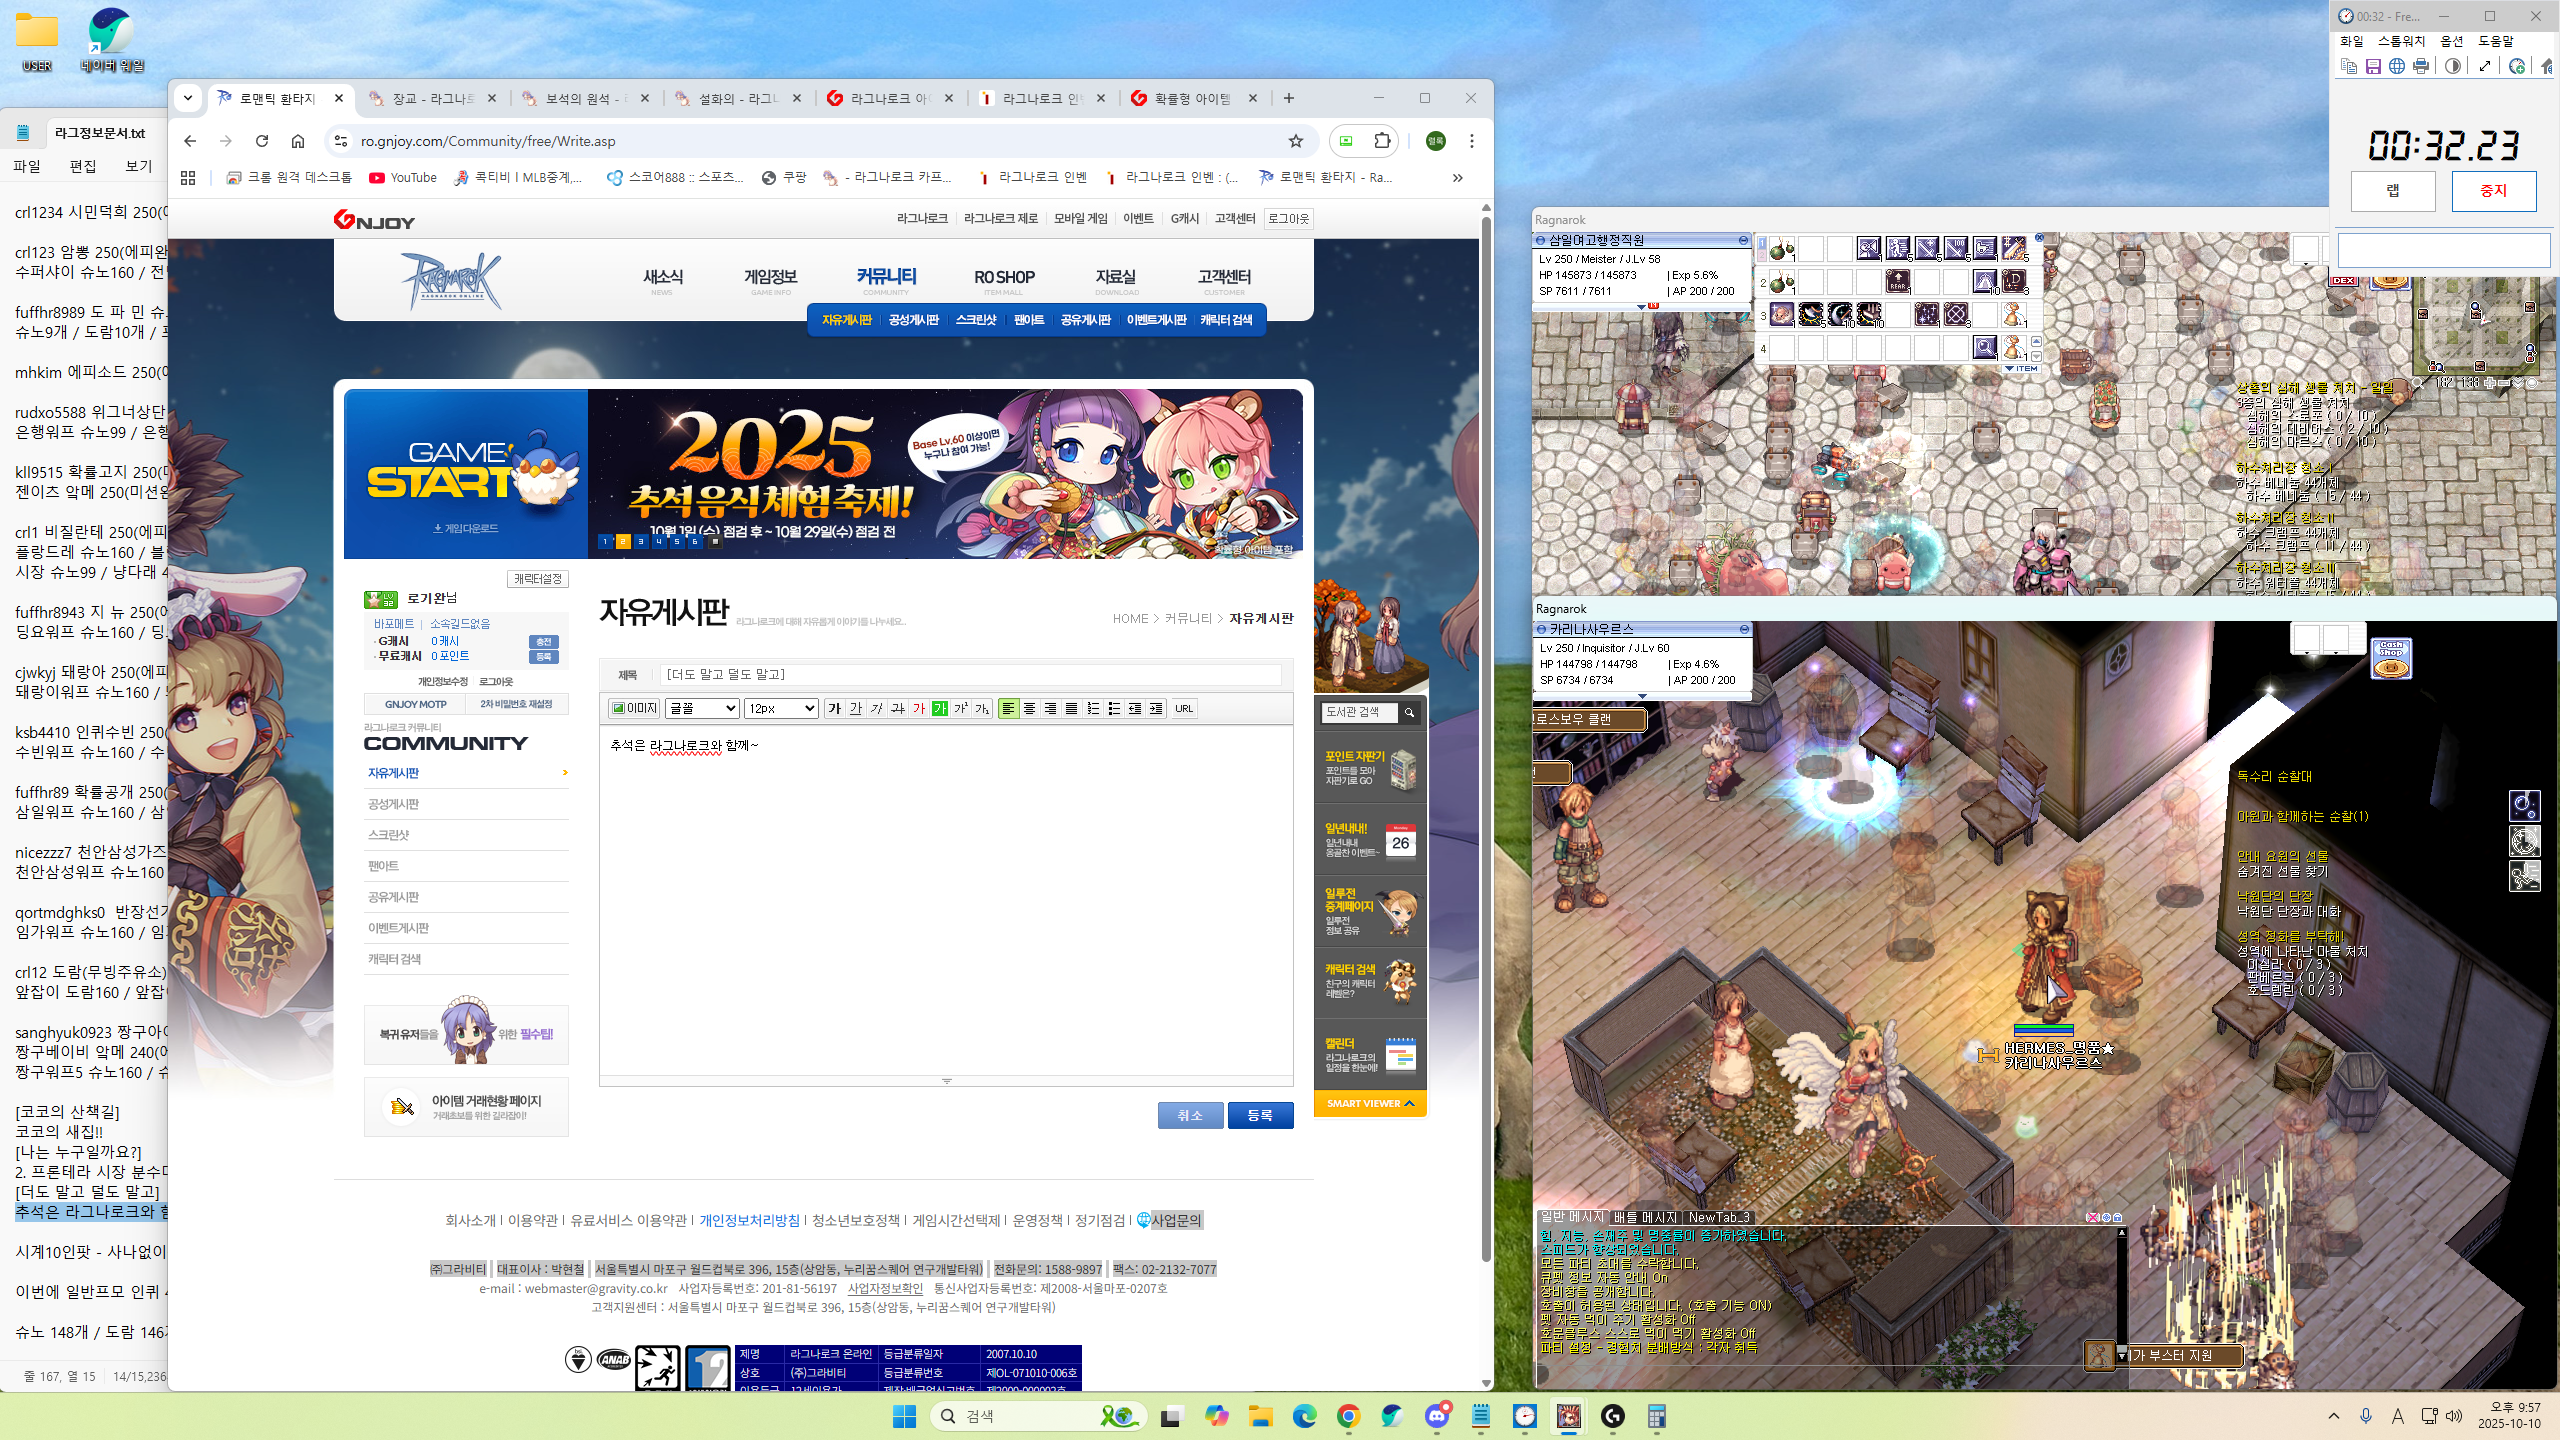Toggle bold text formatting in editor
This screenshot has width=2560, height=1440.
click(835, 708)
